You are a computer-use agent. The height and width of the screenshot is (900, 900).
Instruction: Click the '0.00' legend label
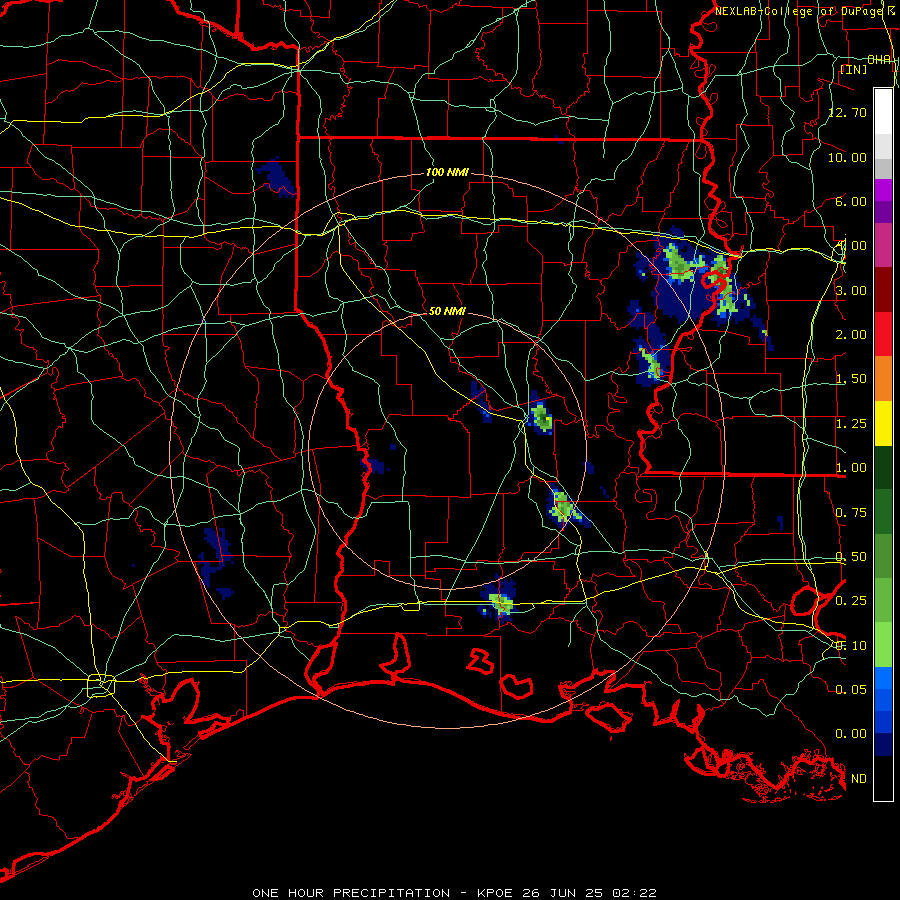(851, 734)
